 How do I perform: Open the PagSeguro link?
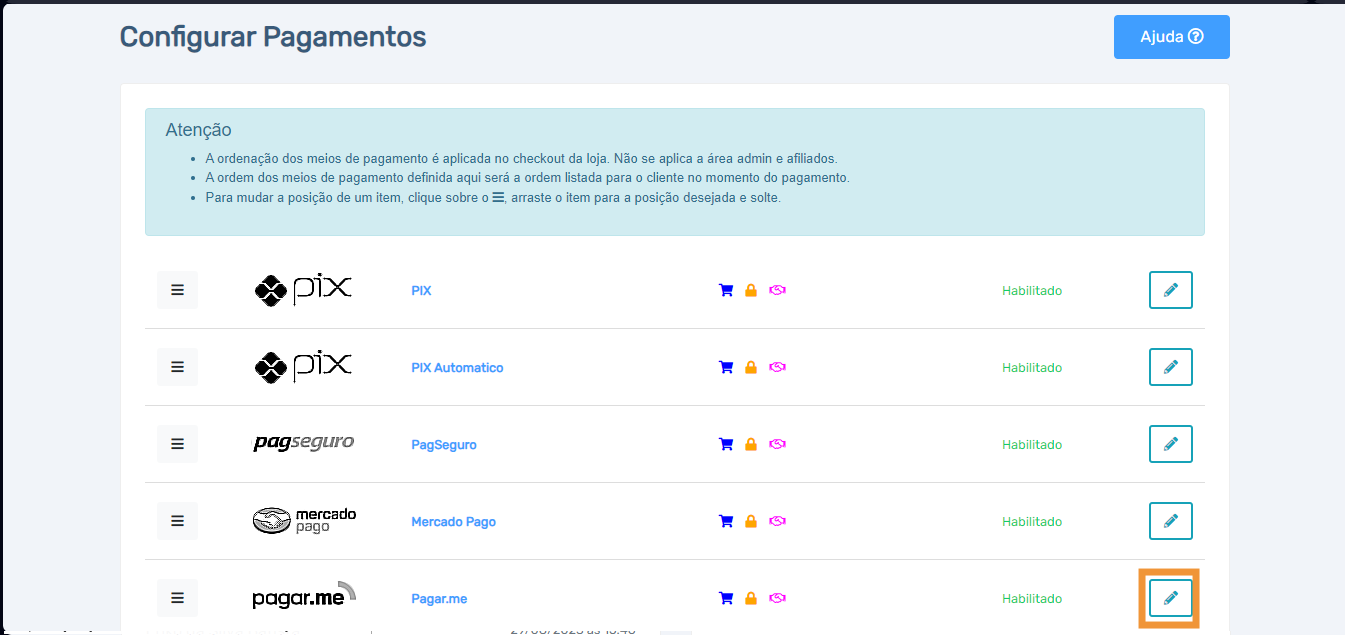coord(444,445)
